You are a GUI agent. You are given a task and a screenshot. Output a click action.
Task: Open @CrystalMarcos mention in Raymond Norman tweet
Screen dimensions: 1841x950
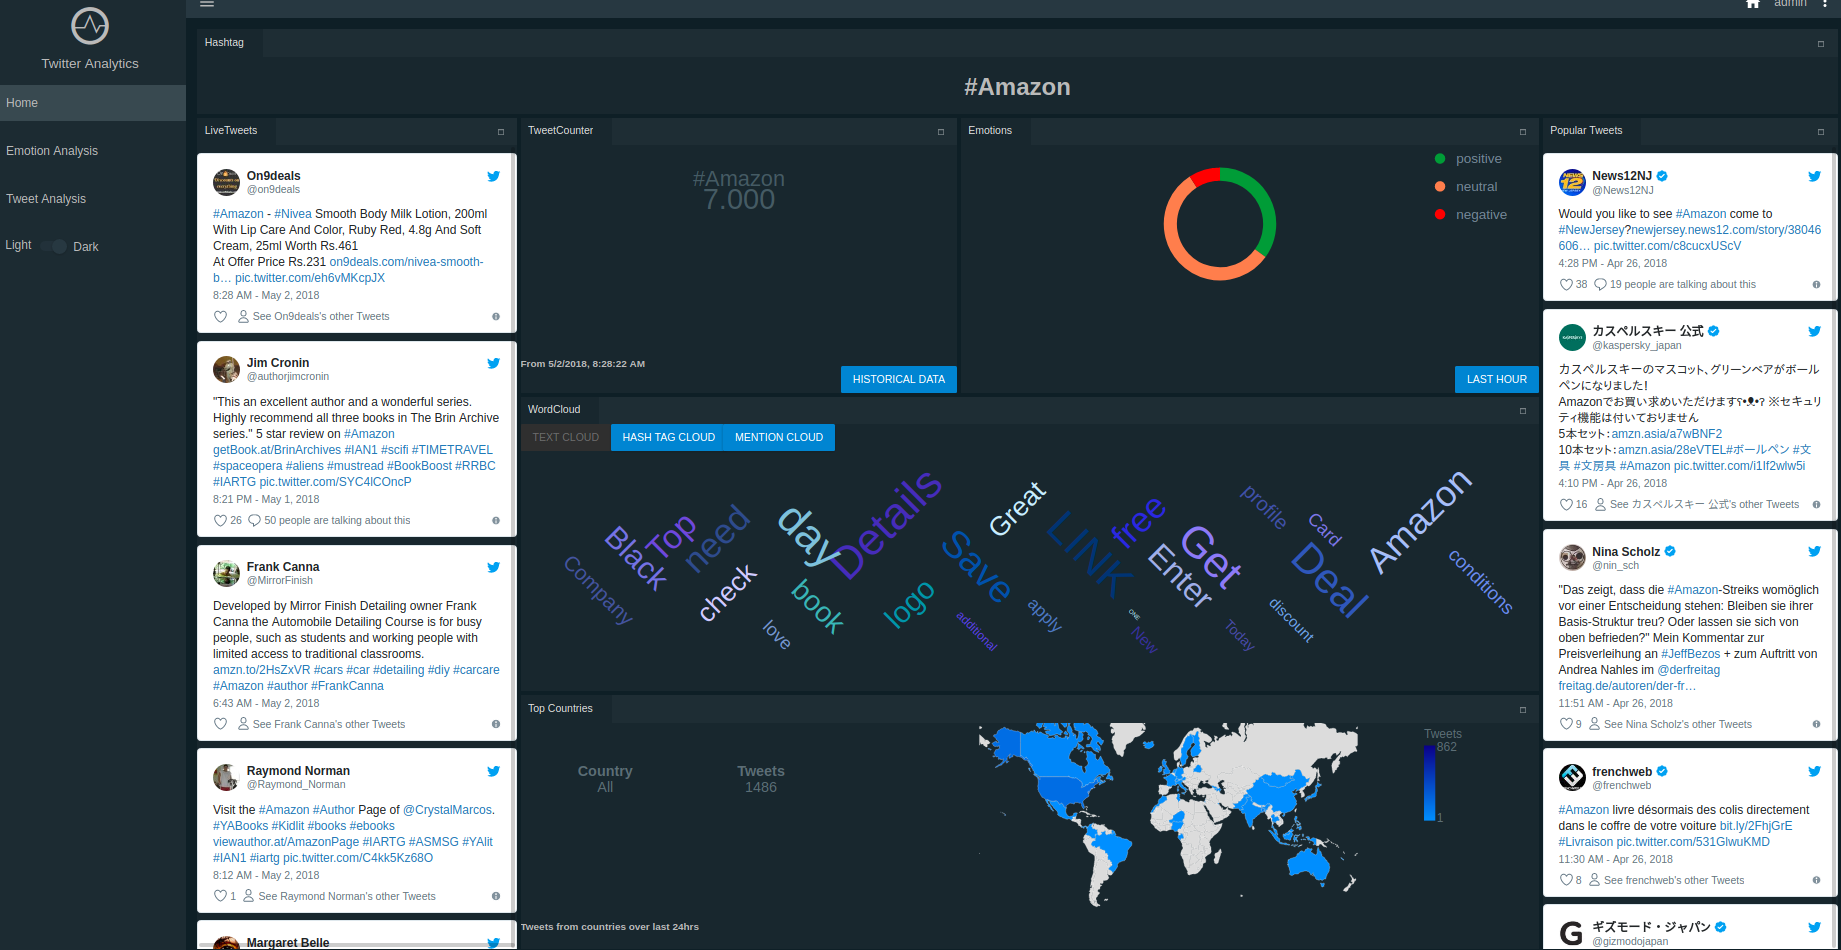(x=447, y=810)
